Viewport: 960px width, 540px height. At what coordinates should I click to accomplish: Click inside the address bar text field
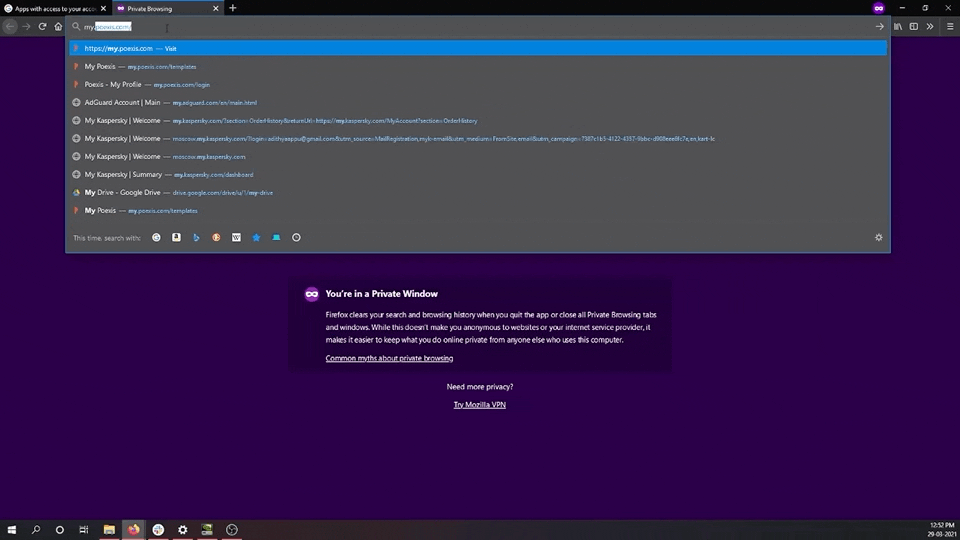tap(478, 27)
